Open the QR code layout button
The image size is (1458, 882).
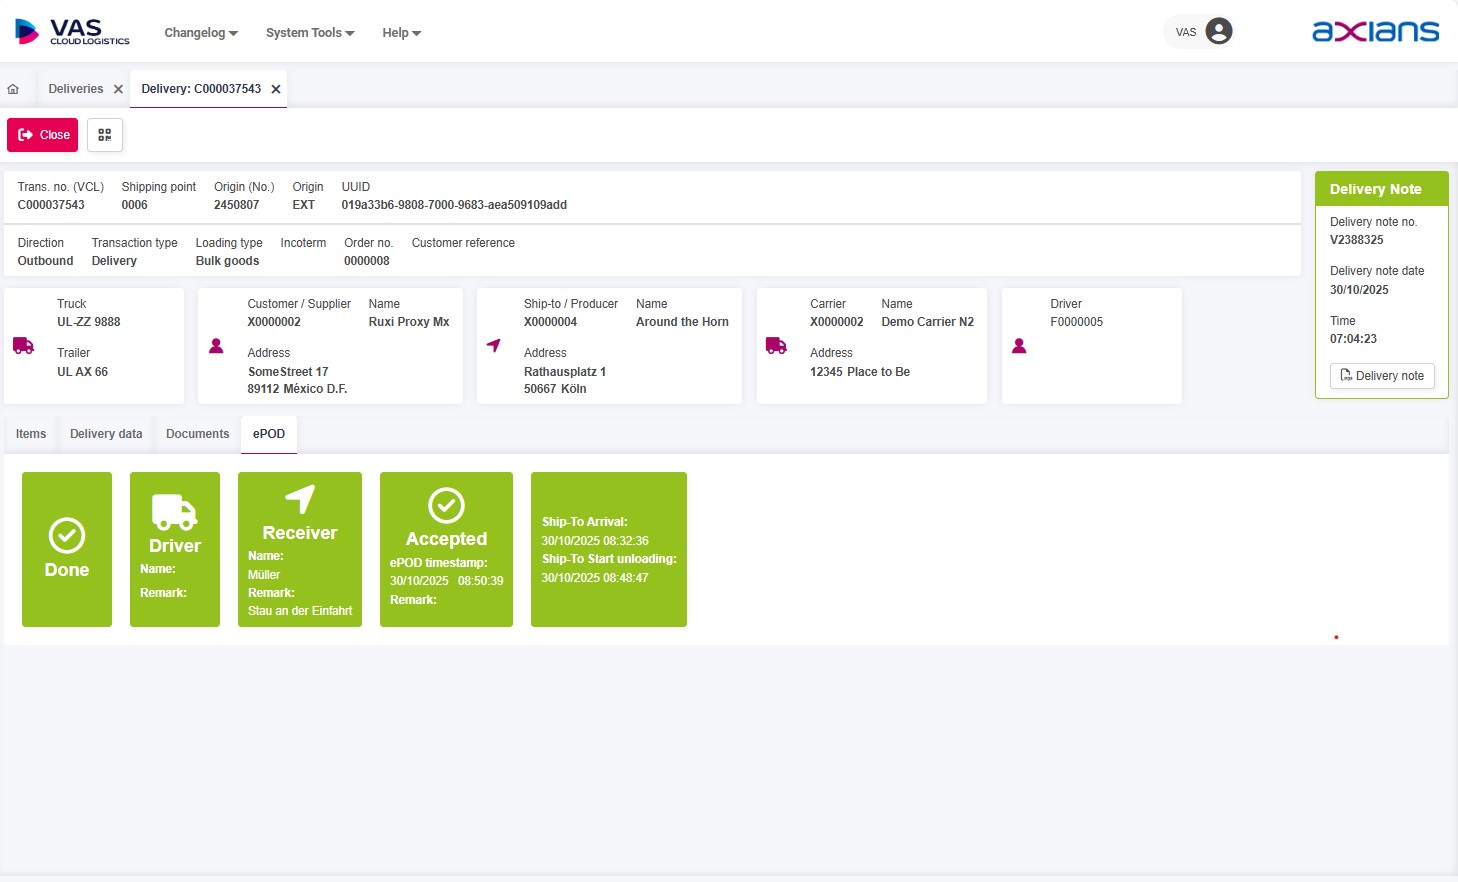tap(105, 135)
